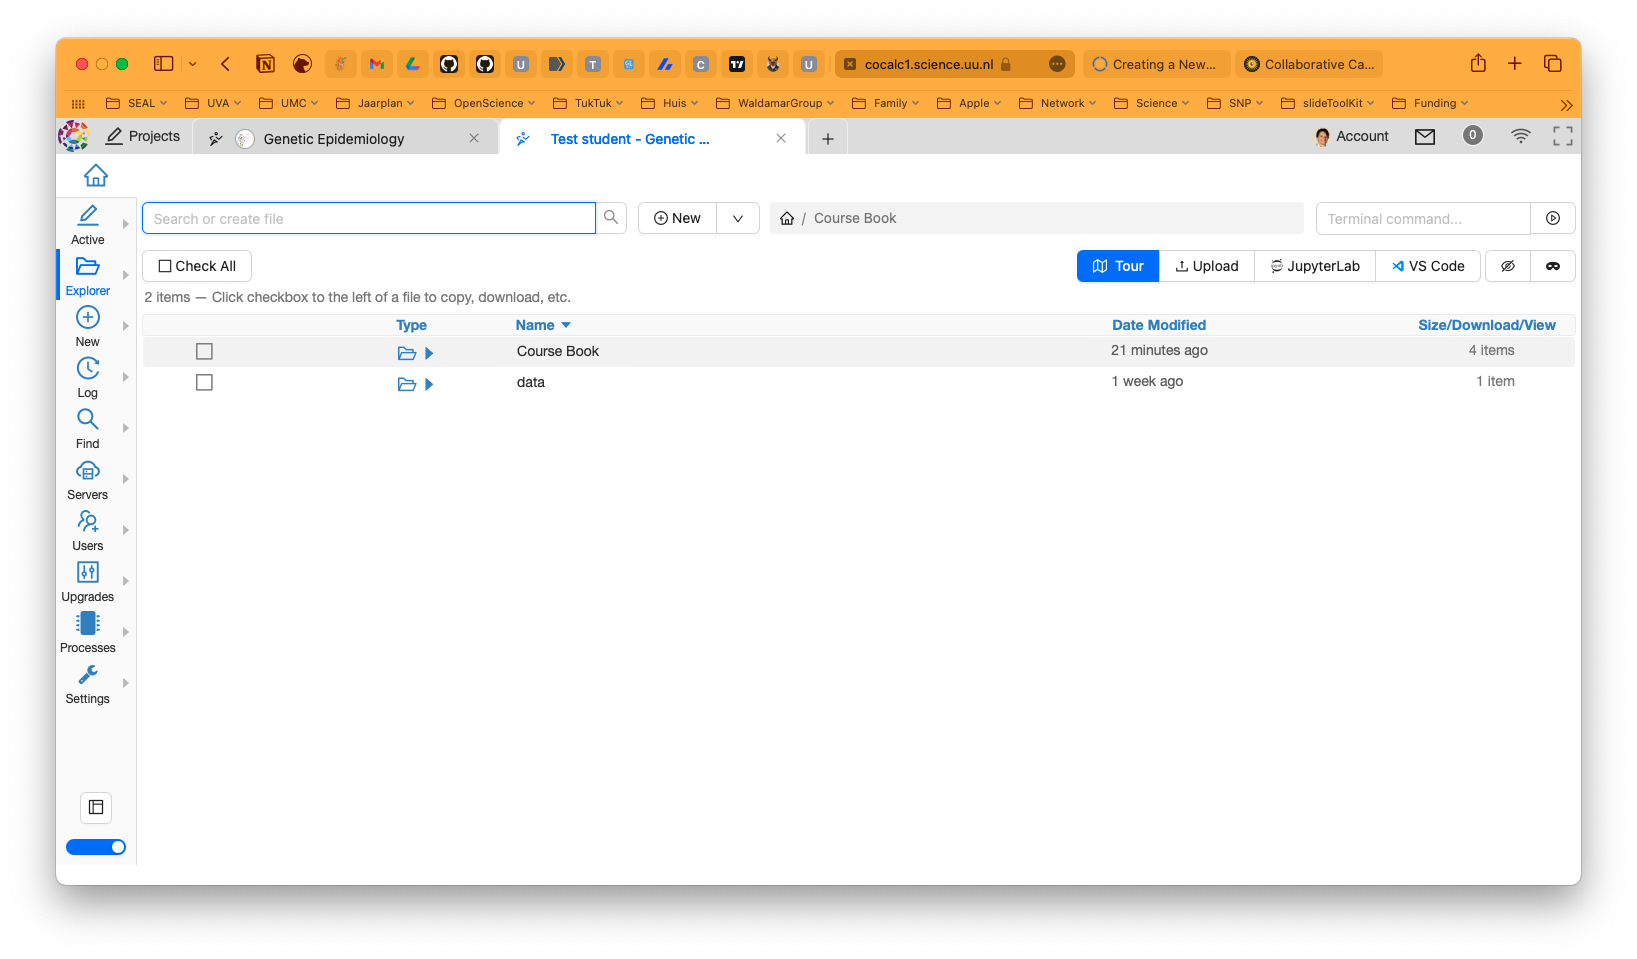
Task: Toggle hidden files eye icon
Action: point(1508,266)
